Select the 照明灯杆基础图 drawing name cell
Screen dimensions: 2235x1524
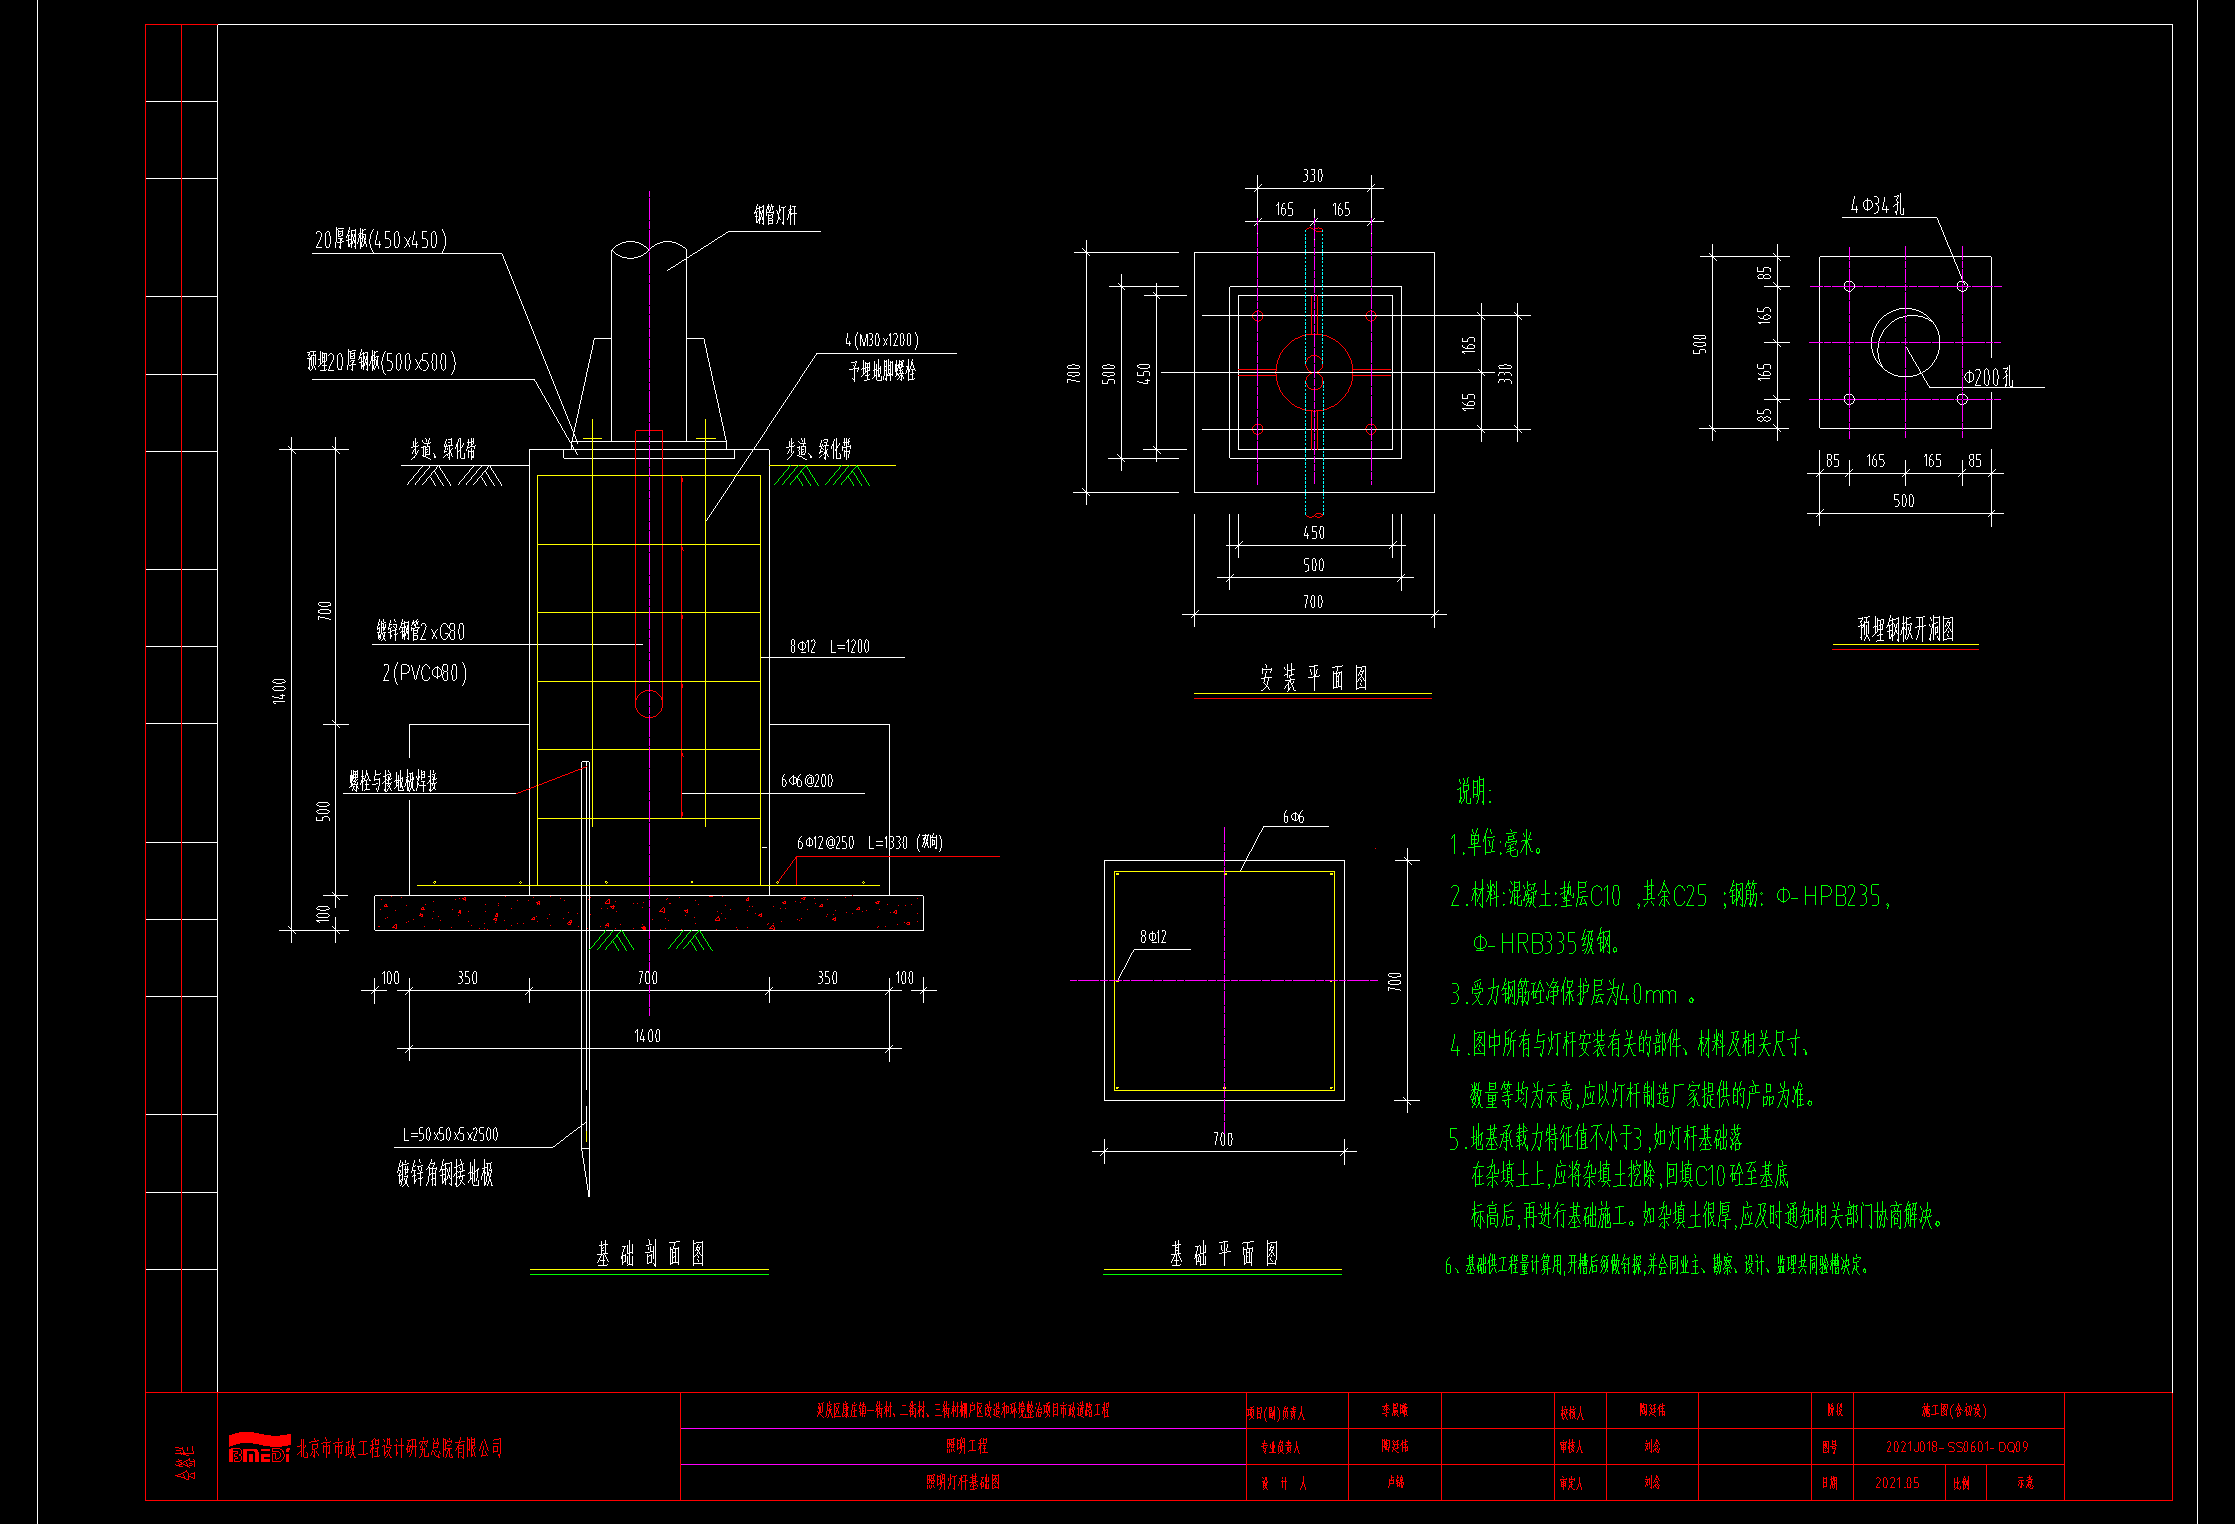coord(963,1482)
